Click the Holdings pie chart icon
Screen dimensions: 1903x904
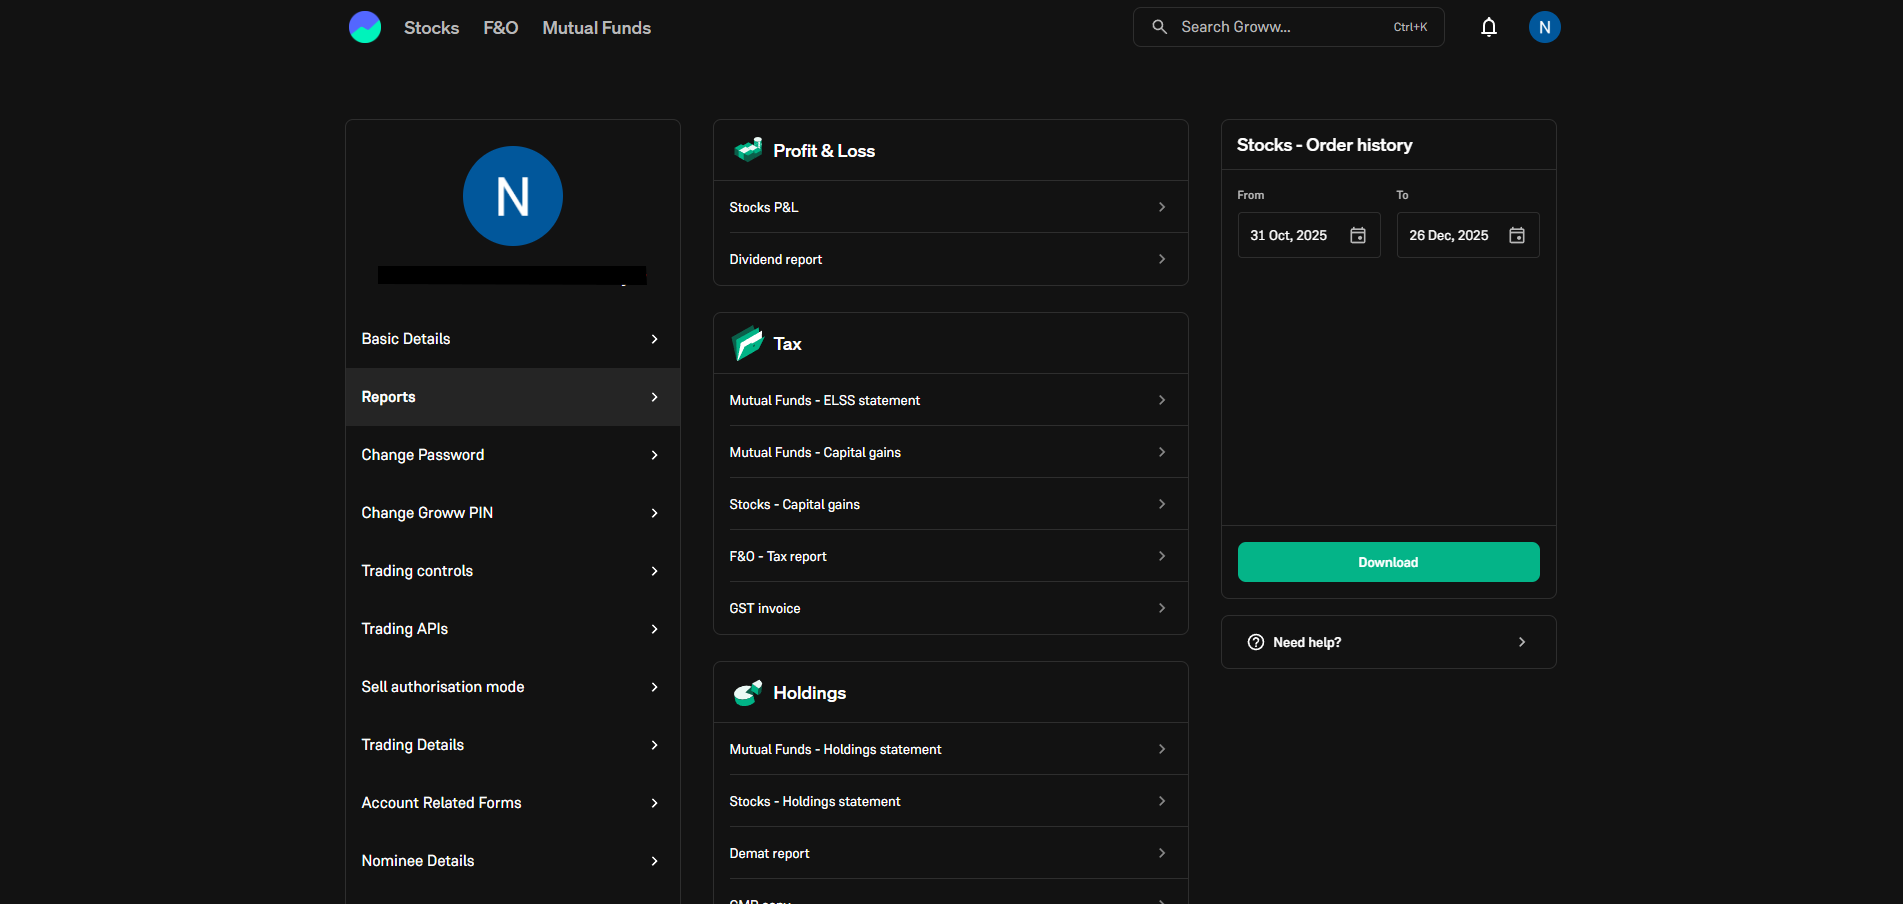pyautogui.click(x=747, y=692)
